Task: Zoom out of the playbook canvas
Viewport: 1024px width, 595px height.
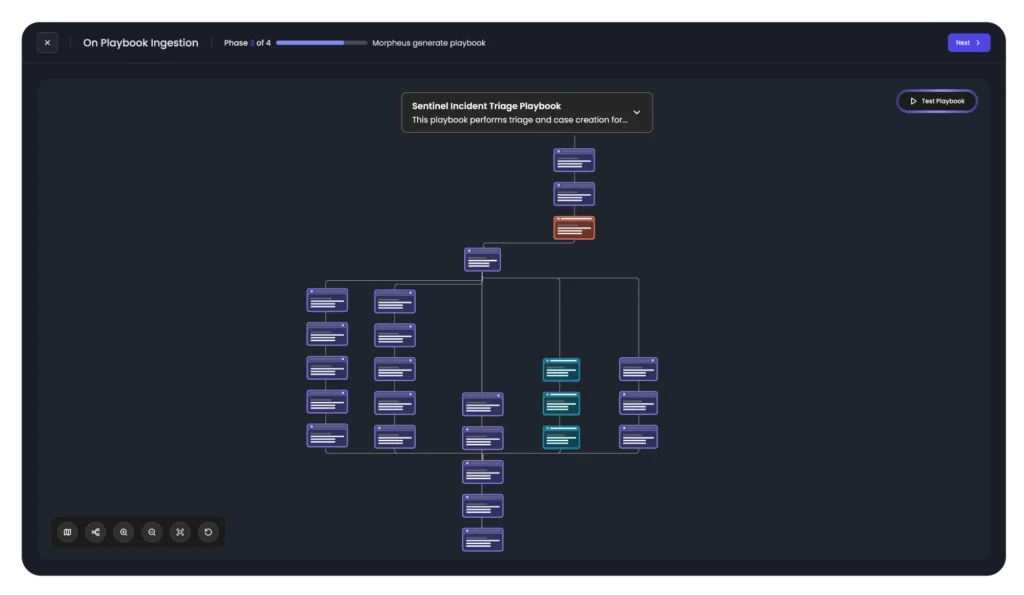Action: [152, 532]
